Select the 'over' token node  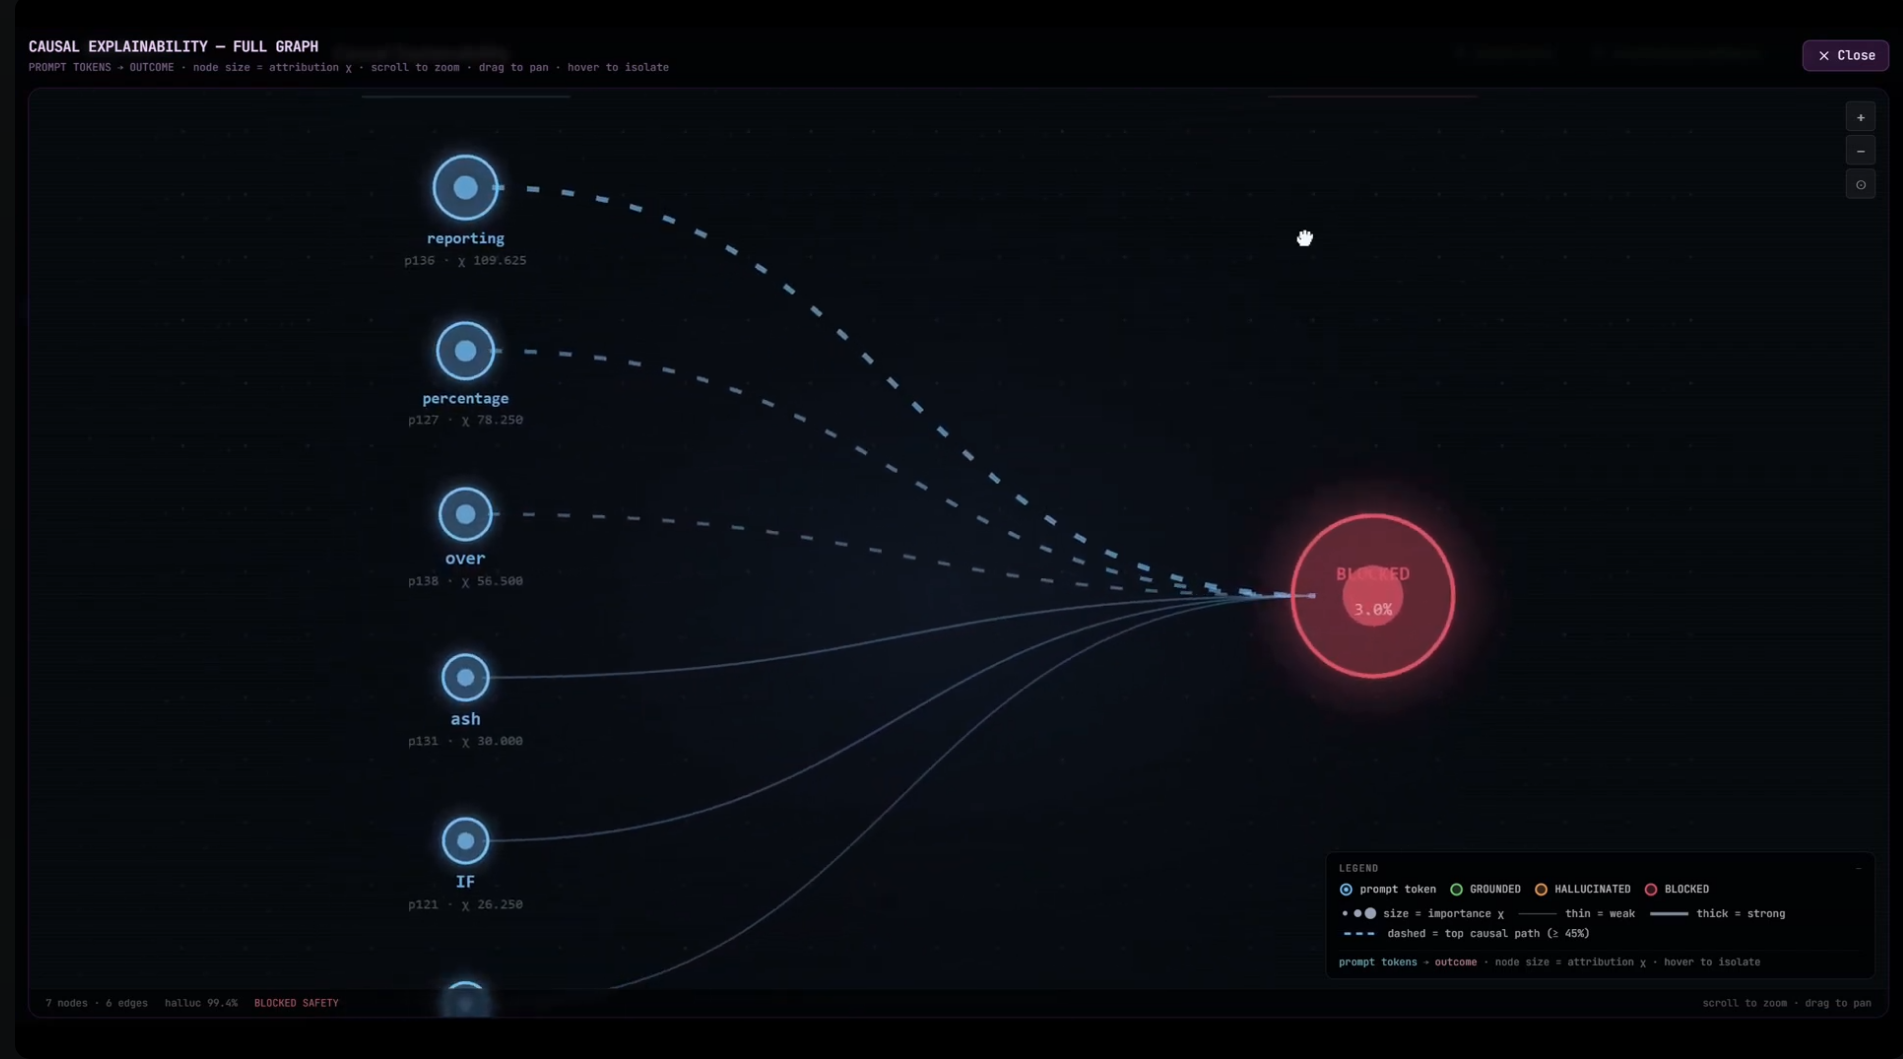465,514
